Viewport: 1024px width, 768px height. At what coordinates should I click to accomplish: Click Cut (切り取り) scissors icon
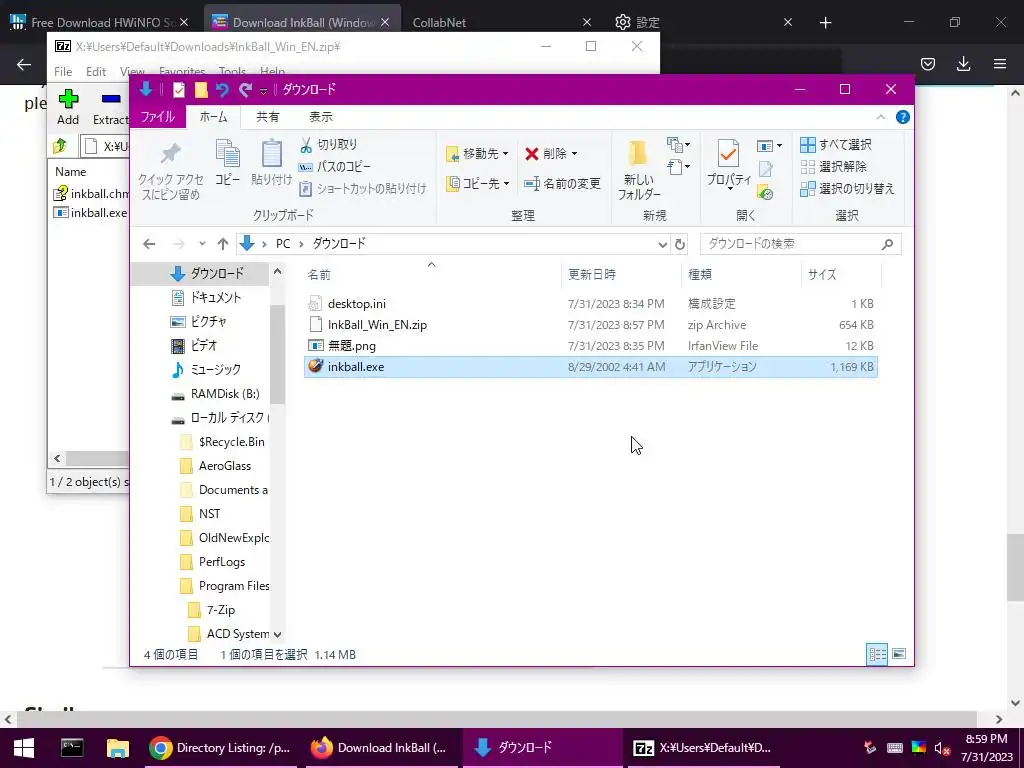pos(306,145)
